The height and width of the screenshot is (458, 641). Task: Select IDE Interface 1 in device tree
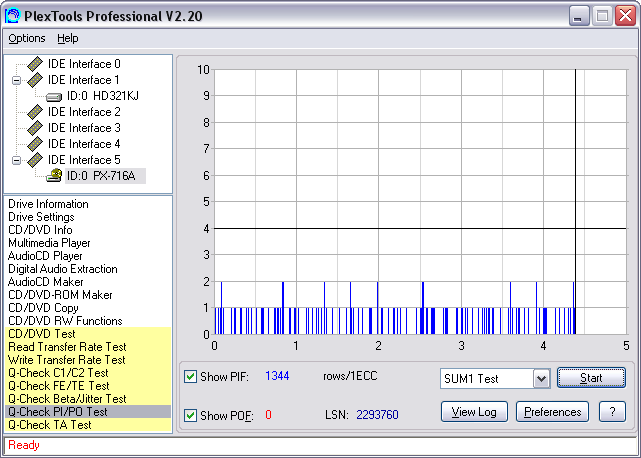(84, 80)
